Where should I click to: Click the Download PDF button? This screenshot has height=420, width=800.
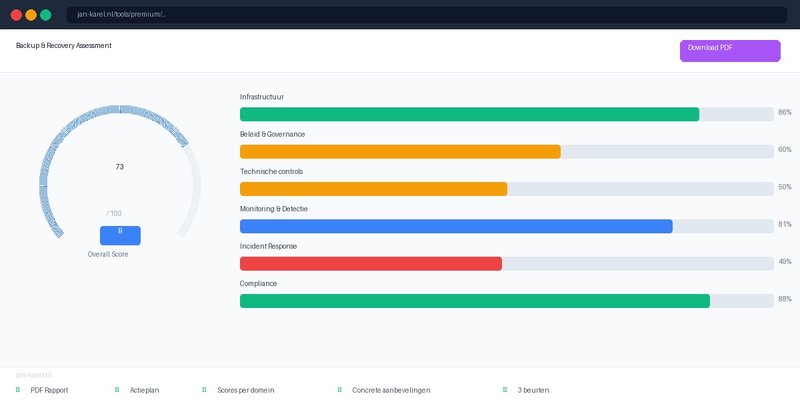click(729, 50)
